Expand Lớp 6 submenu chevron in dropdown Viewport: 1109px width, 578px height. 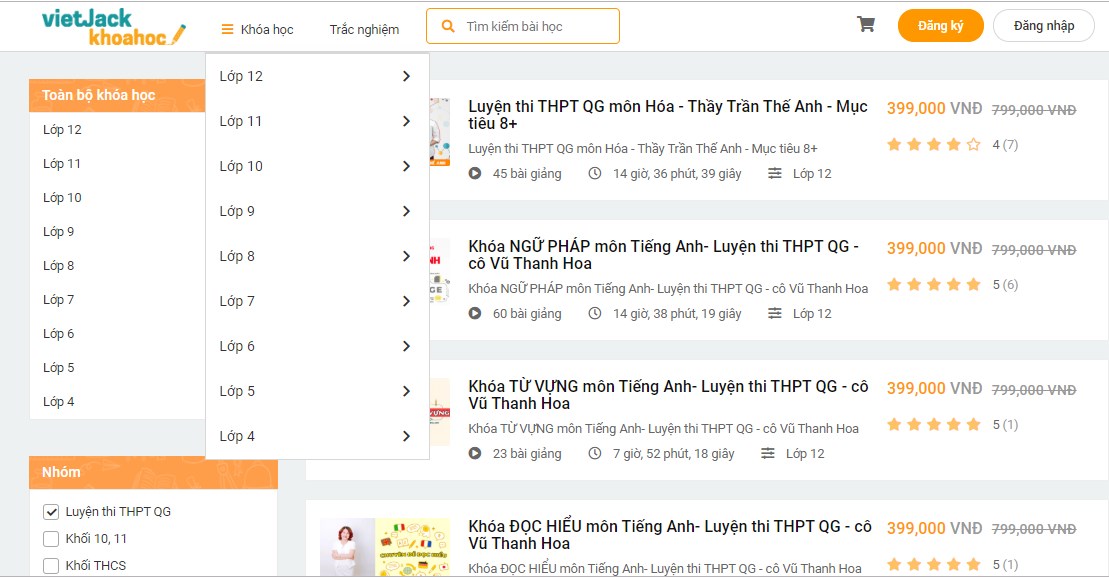(x=406, y=346)
